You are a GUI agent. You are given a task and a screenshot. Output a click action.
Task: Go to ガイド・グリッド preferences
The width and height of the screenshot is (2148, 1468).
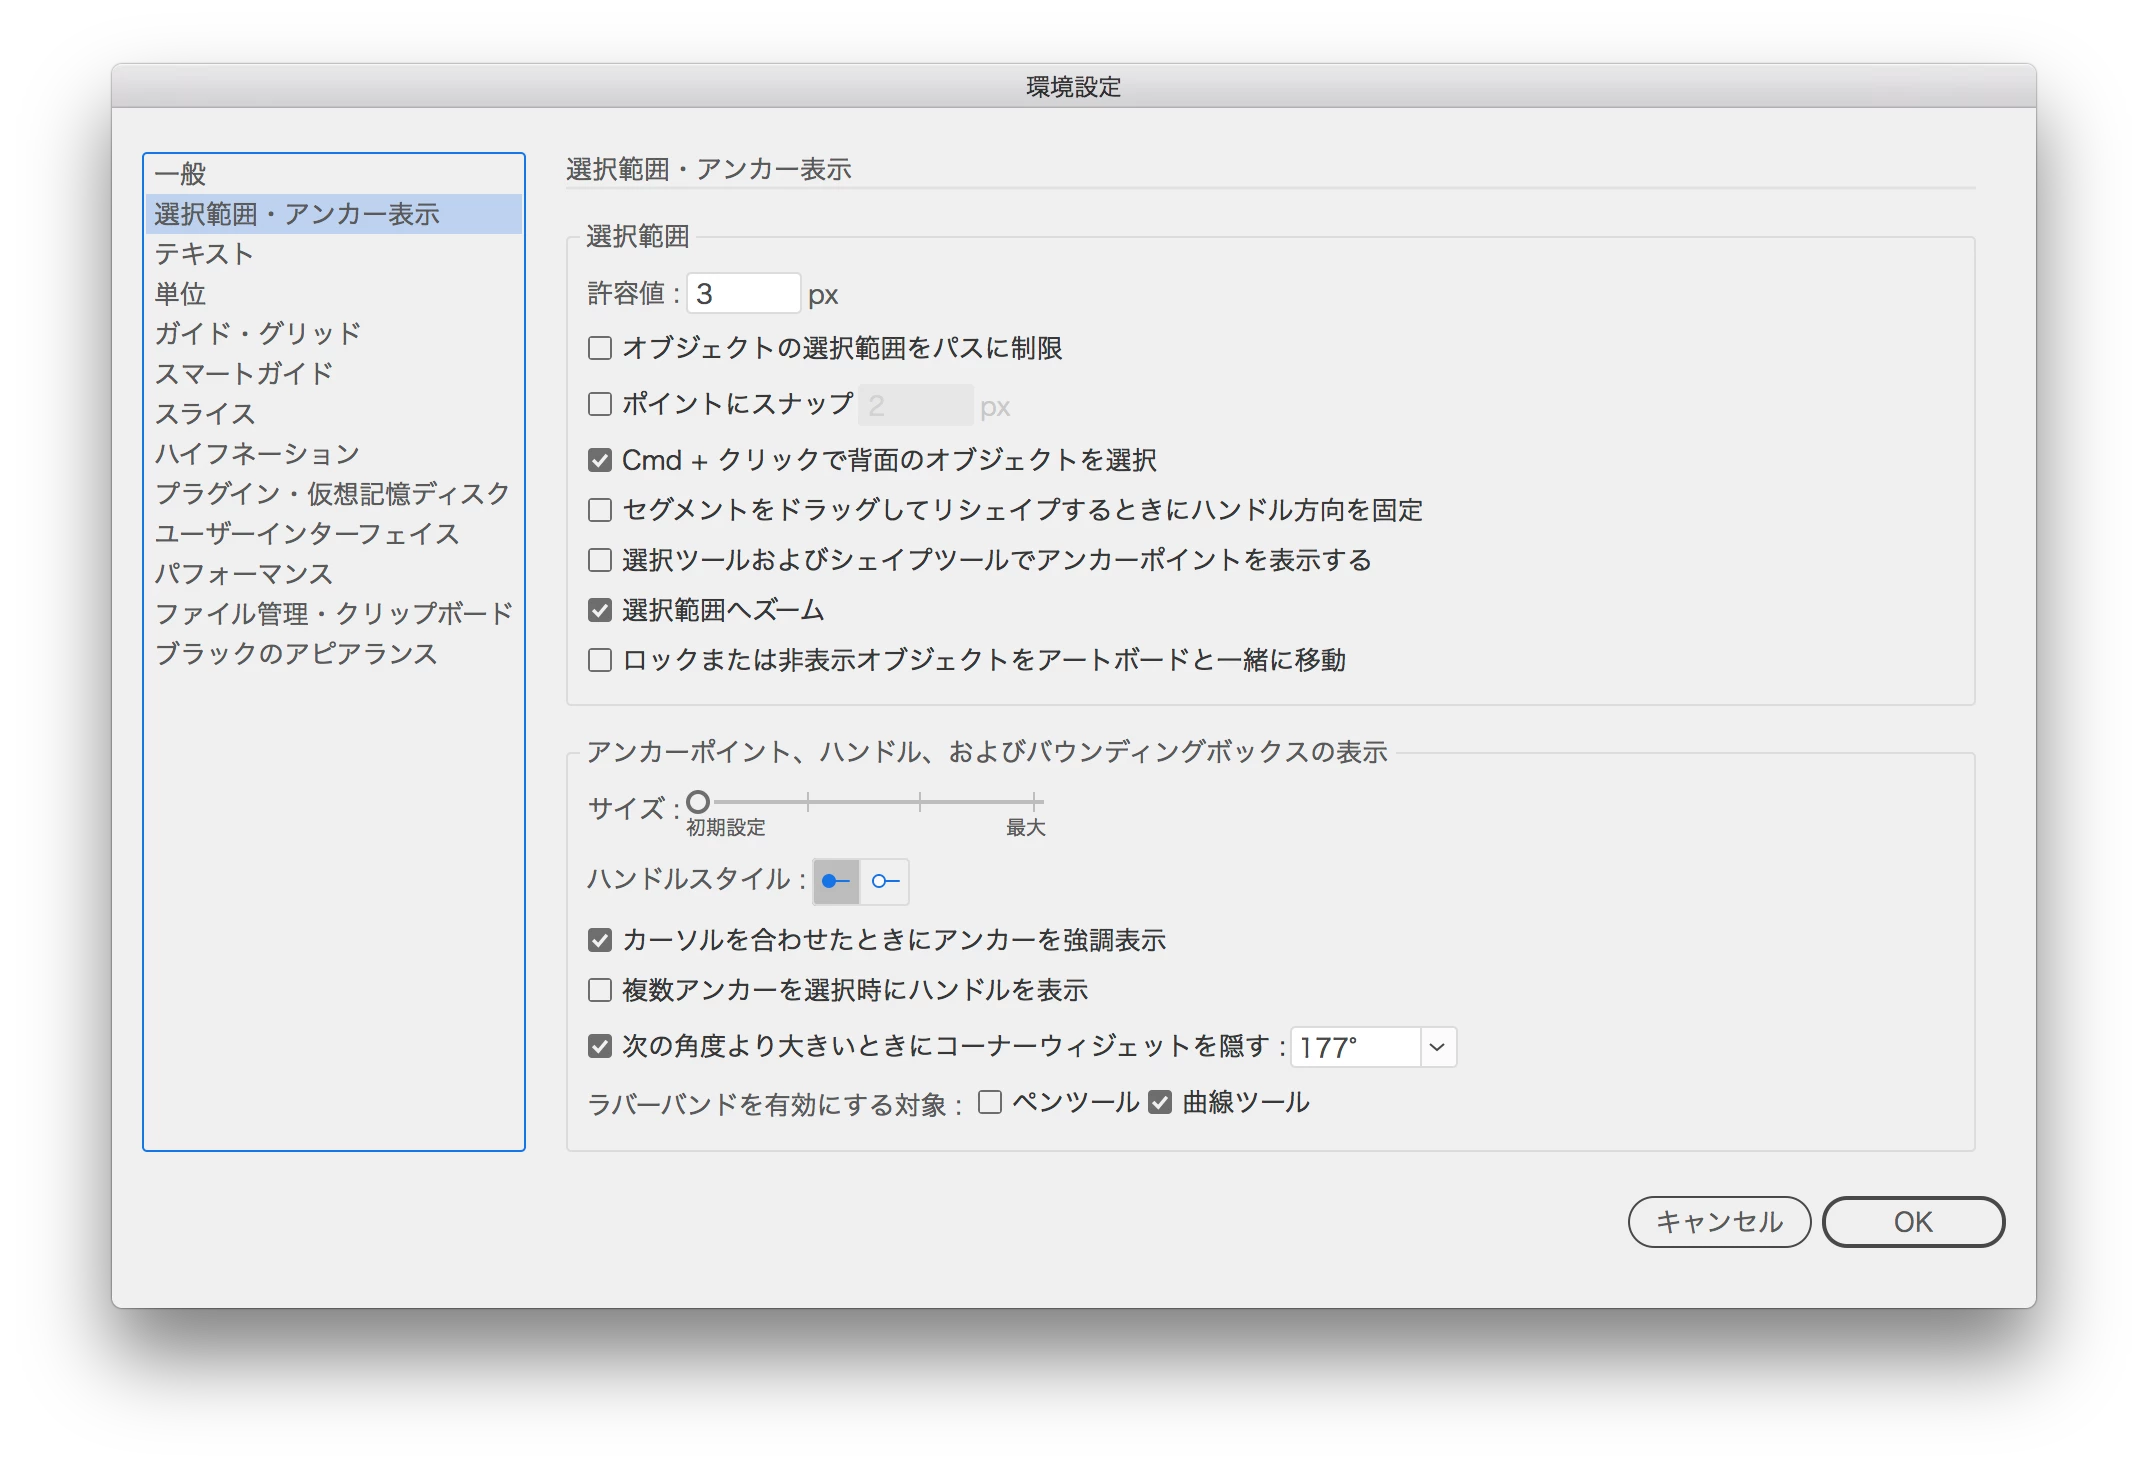(x=258, y=333)
